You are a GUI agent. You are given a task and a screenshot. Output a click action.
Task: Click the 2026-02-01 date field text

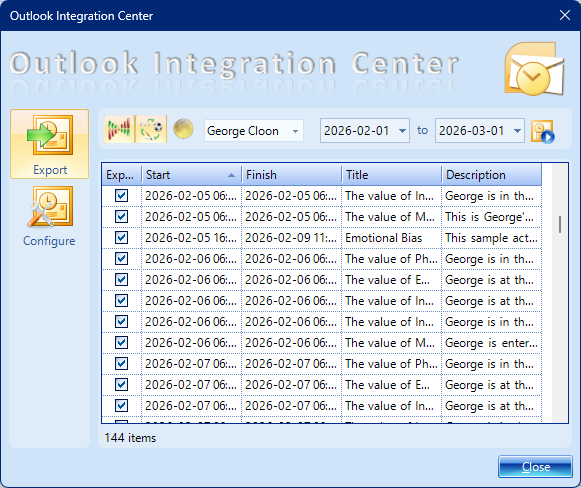coord(356,130)
